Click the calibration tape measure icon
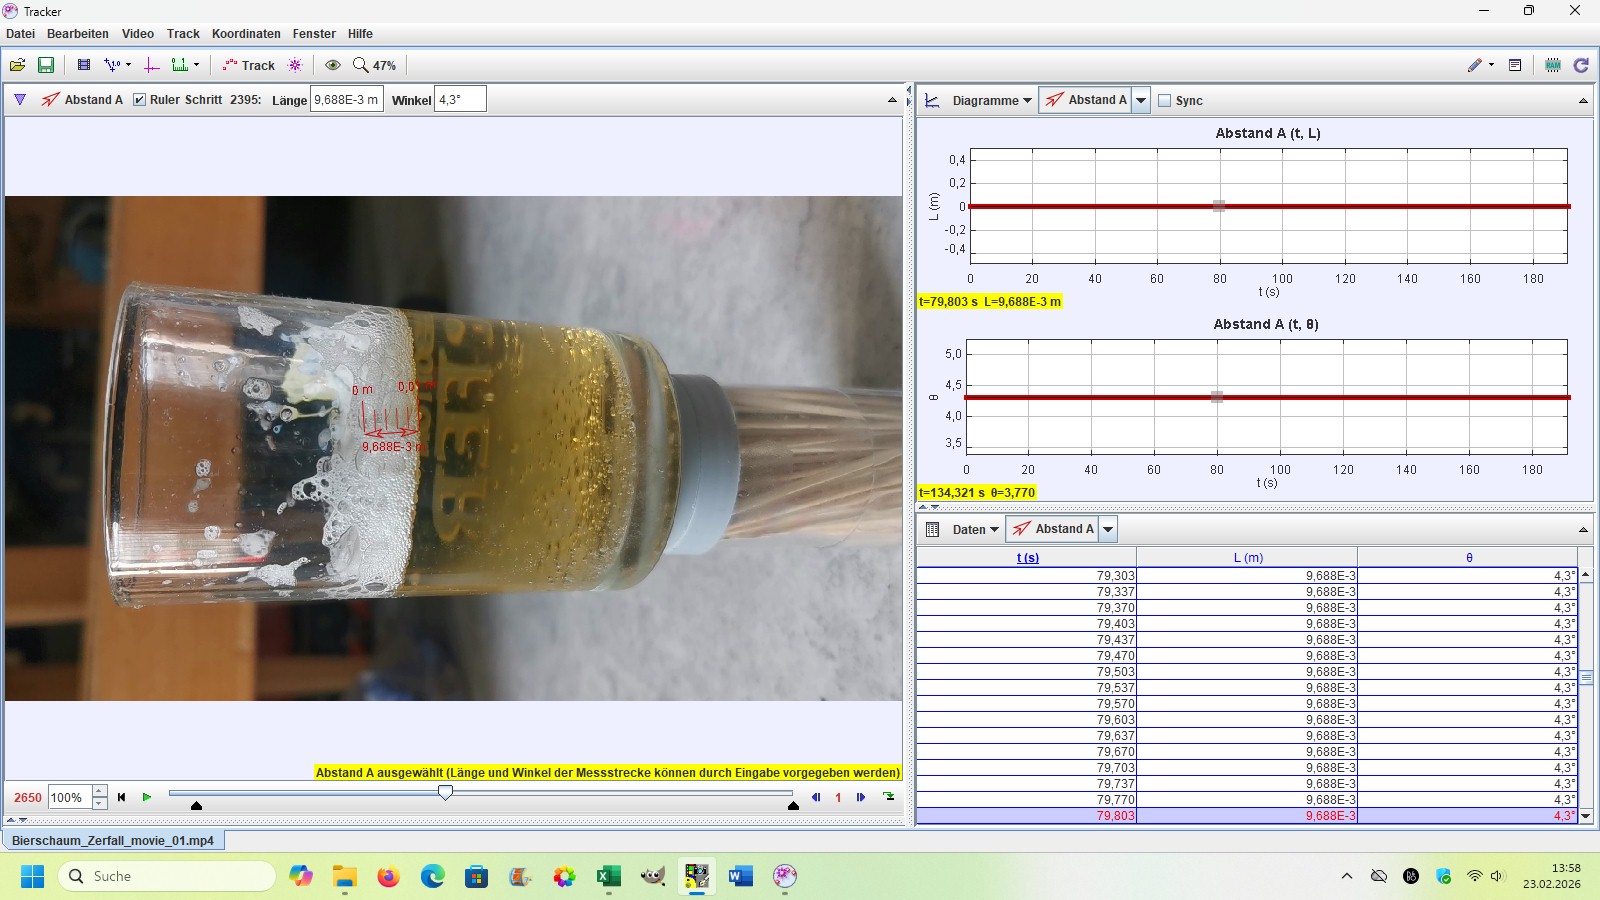 (181, 65)
